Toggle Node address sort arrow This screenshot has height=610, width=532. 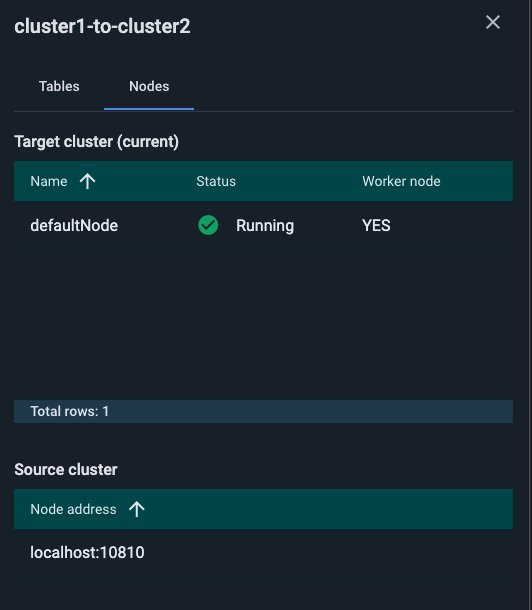pyautogui.click(x=136, y=509)
